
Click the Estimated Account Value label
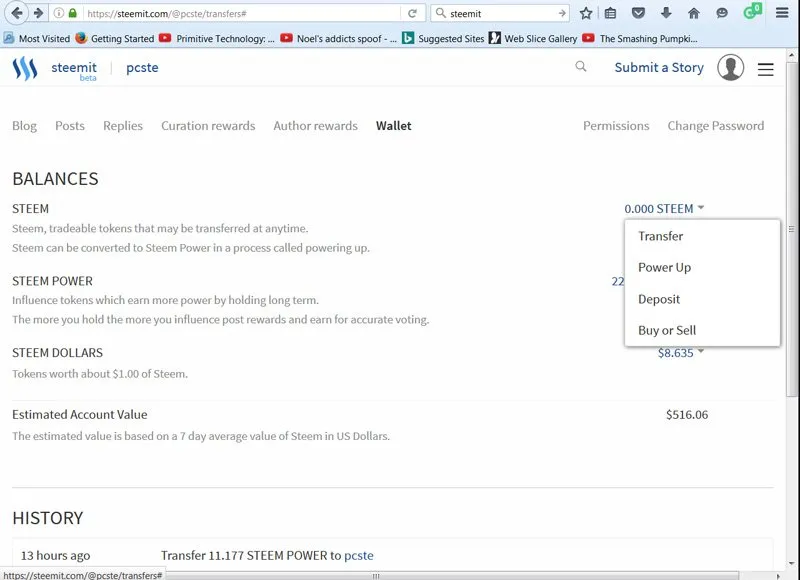pyautogui.click(x=80, y=415)
